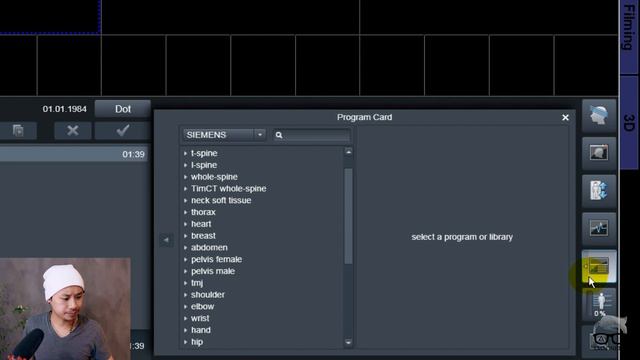
Task: Open the patient table position icon
Action: [599, 191]
